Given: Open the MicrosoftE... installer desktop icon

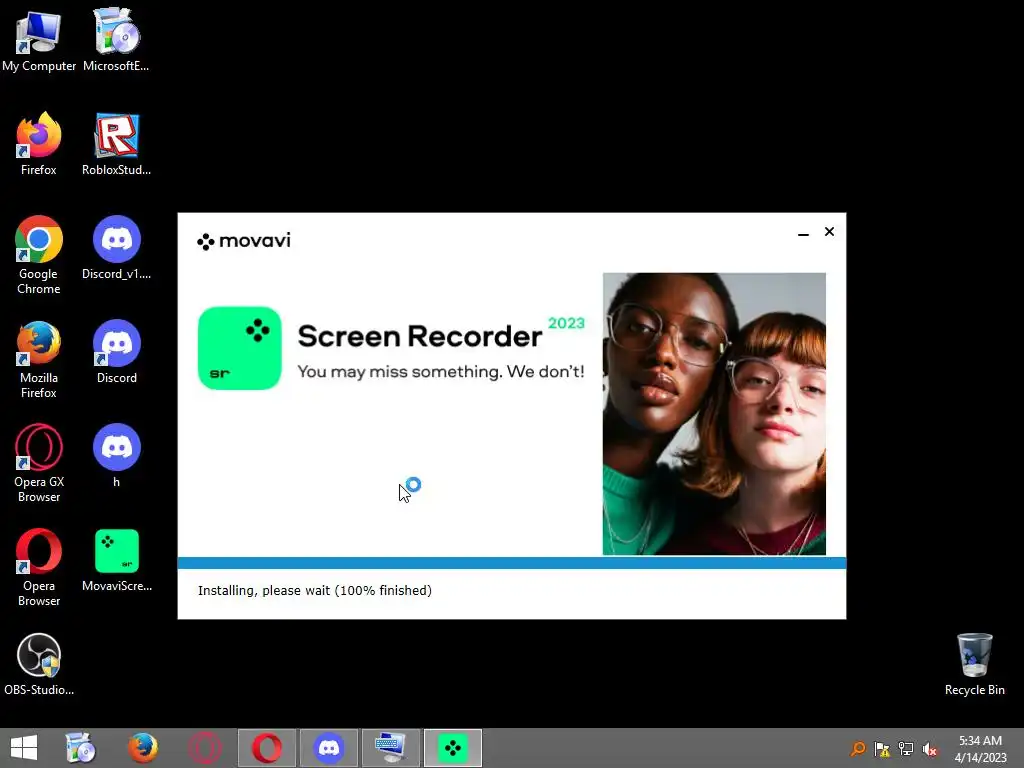Looking at the screenshot, I should click(x=116, y=40).
